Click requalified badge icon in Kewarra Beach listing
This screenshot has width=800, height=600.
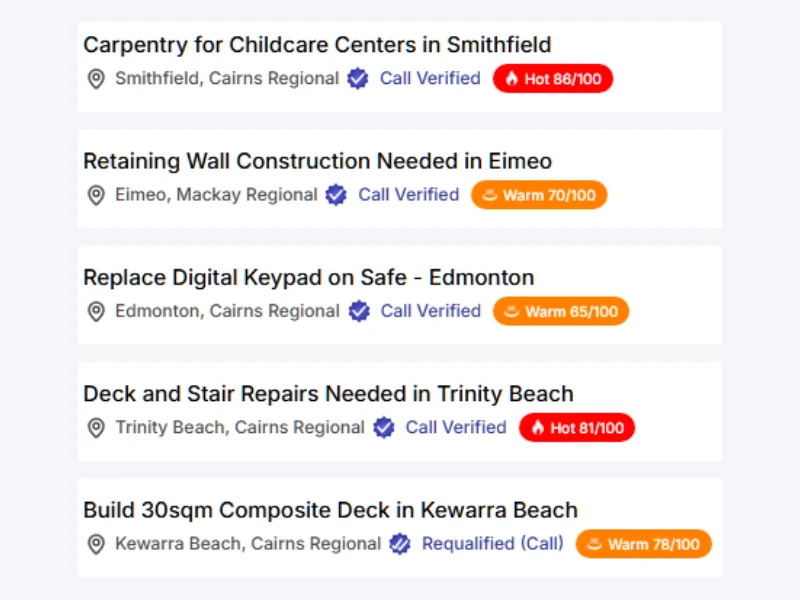tap(400, 545)
